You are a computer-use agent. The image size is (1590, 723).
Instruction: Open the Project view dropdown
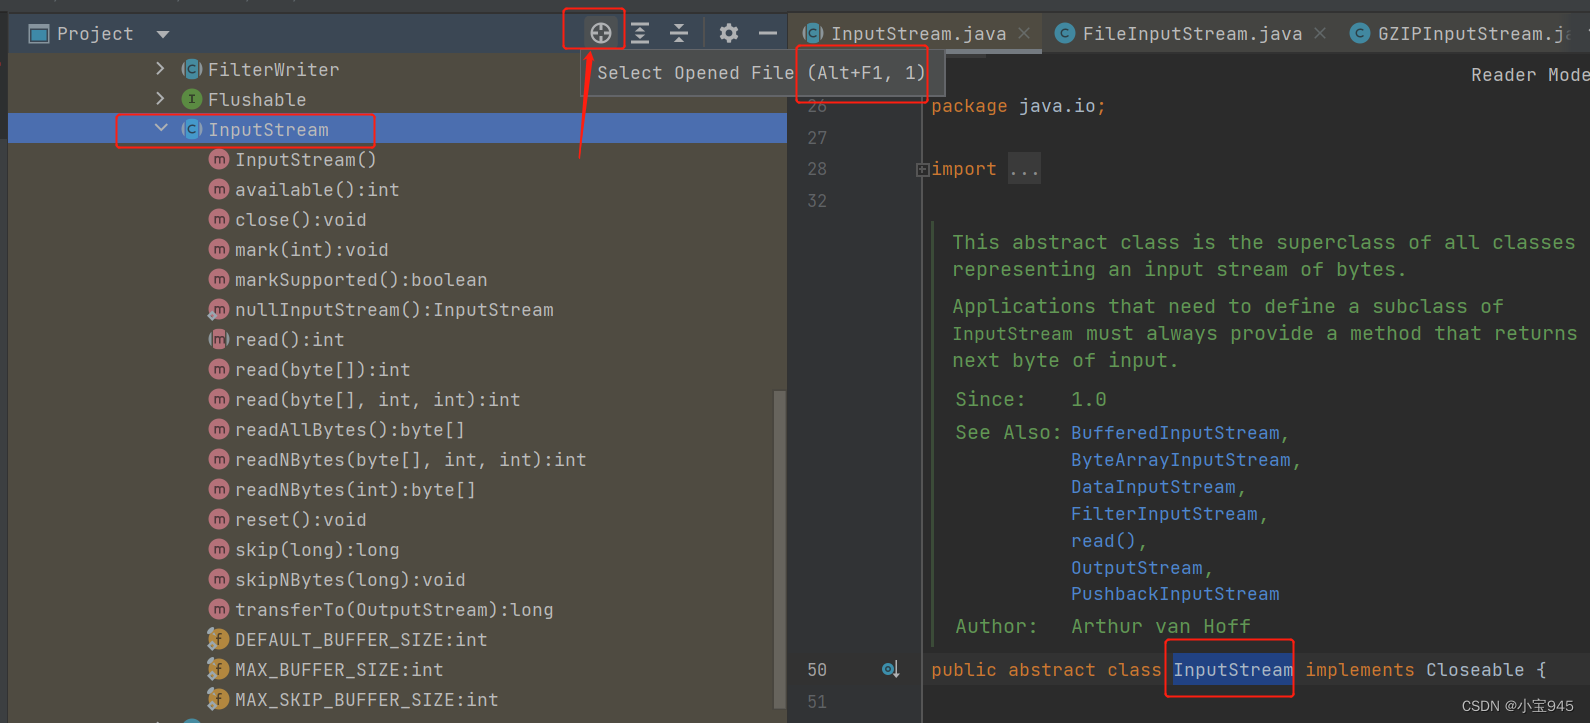[163, 34]
